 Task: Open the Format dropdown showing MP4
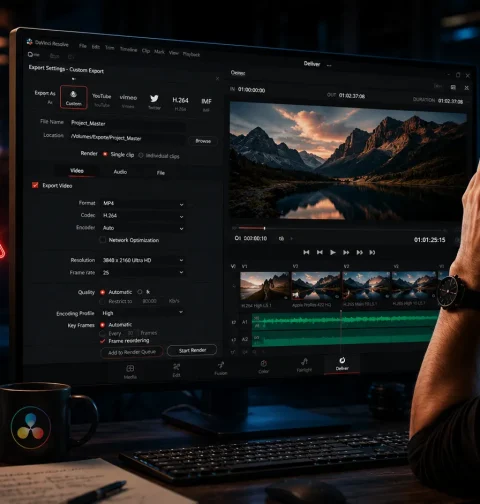(x=143, y=204)
